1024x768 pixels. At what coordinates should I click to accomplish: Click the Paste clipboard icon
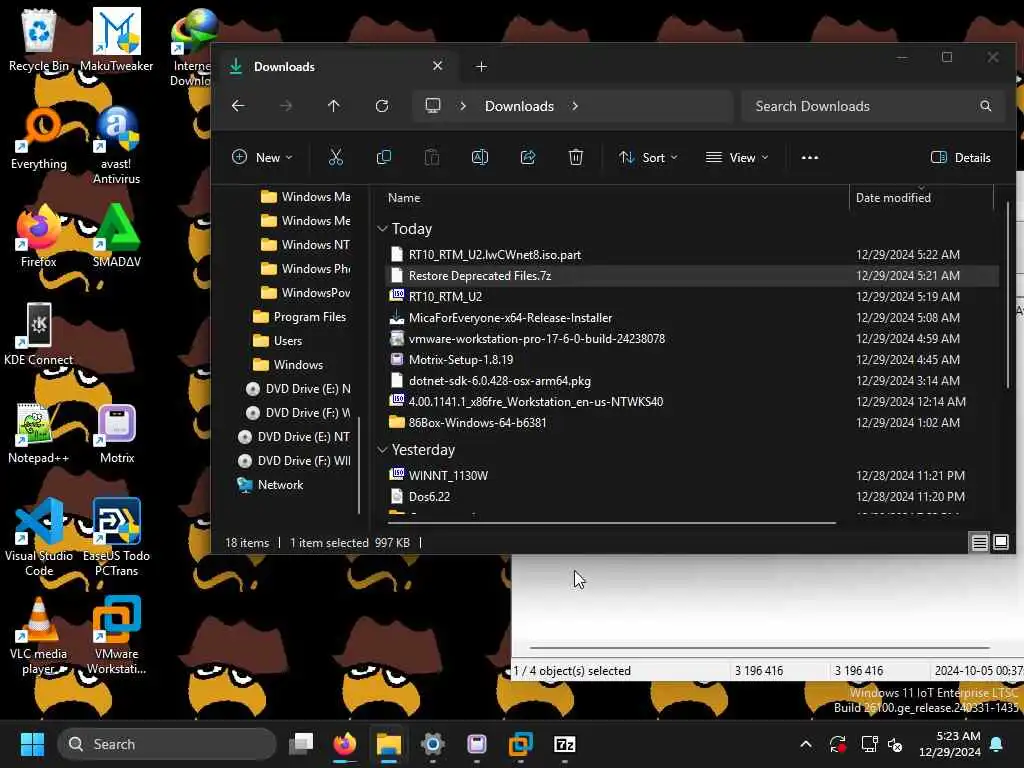click(432, 157)
